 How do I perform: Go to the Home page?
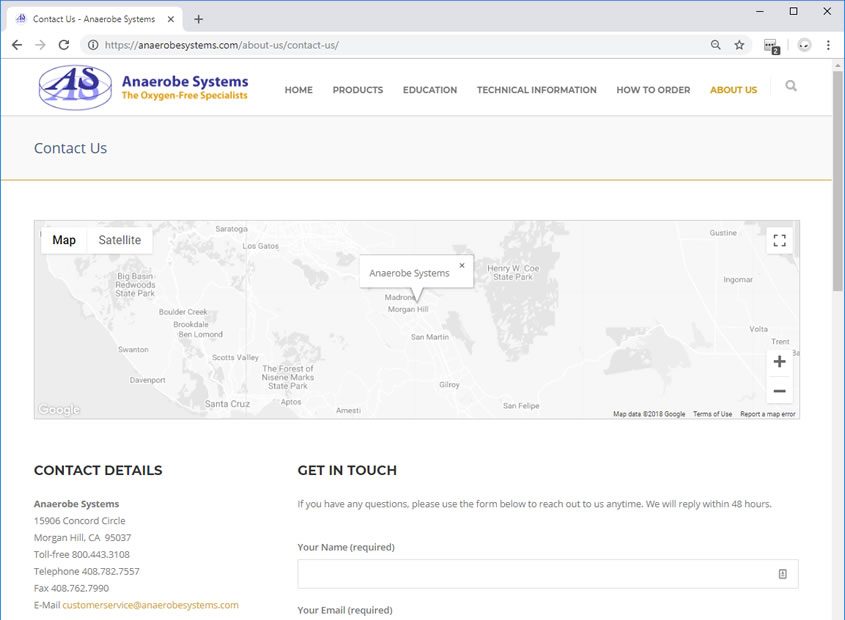(298, 90)
